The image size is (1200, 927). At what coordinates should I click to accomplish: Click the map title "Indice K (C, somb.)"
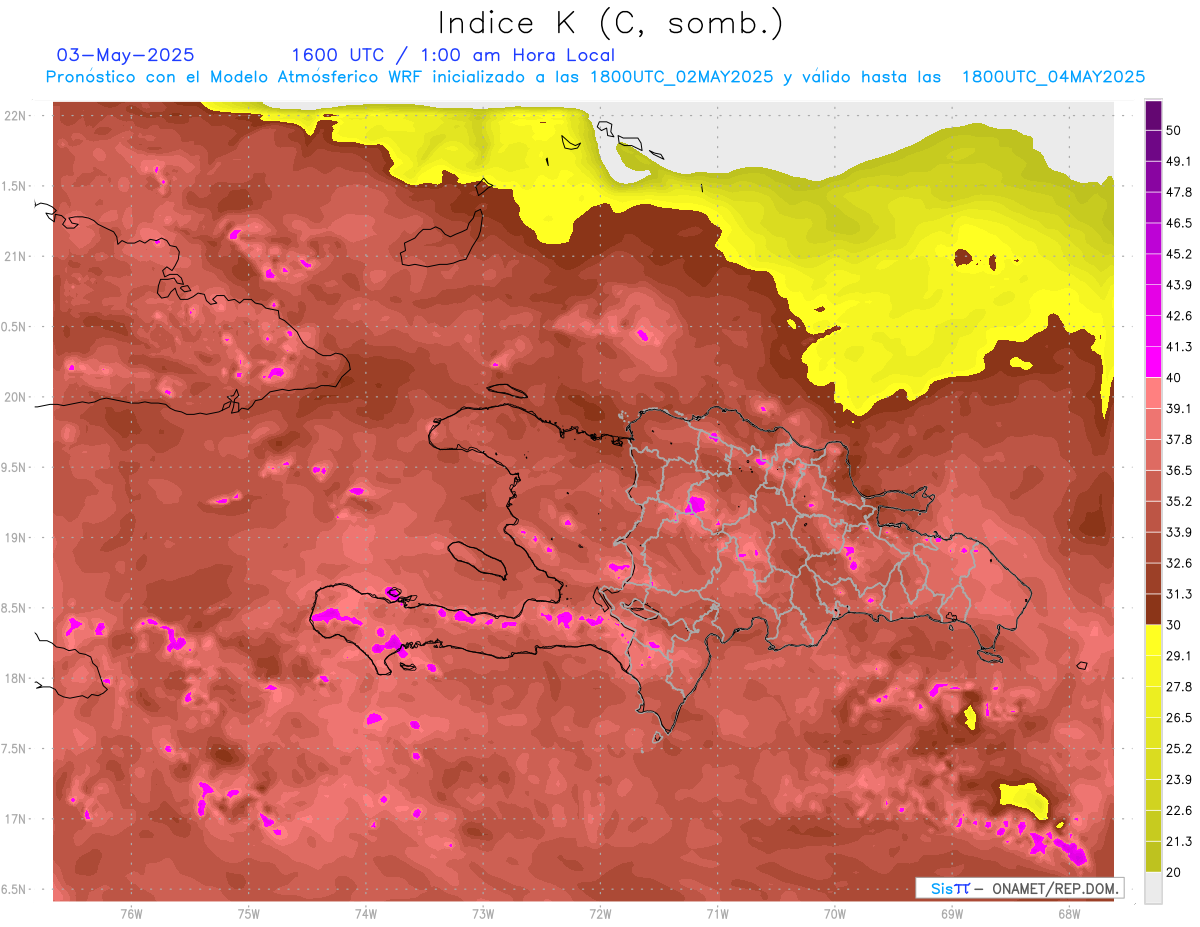(610, 22)
